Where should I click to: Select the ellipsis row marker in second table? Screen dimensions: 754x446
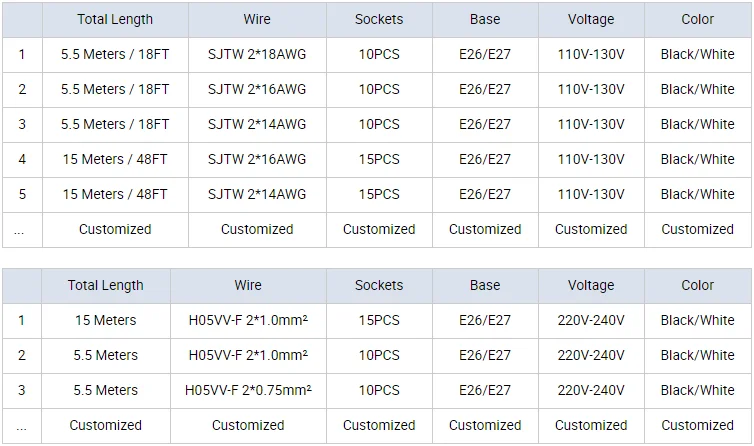(x=22, y=426)
